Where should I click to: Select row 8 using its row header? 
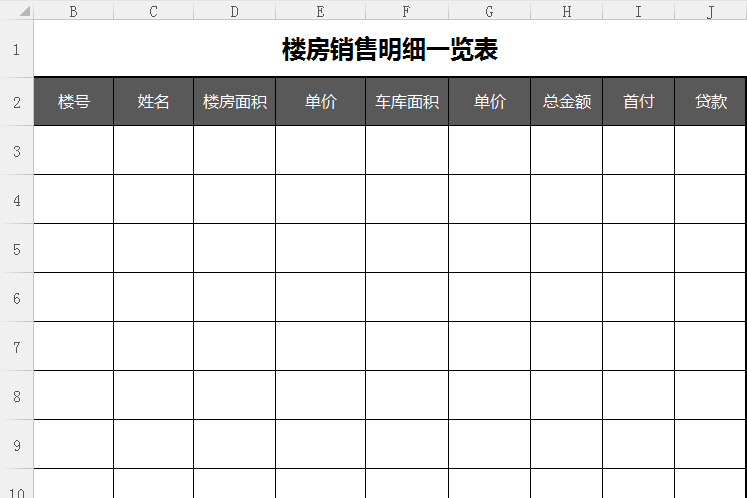pos(16,395)
